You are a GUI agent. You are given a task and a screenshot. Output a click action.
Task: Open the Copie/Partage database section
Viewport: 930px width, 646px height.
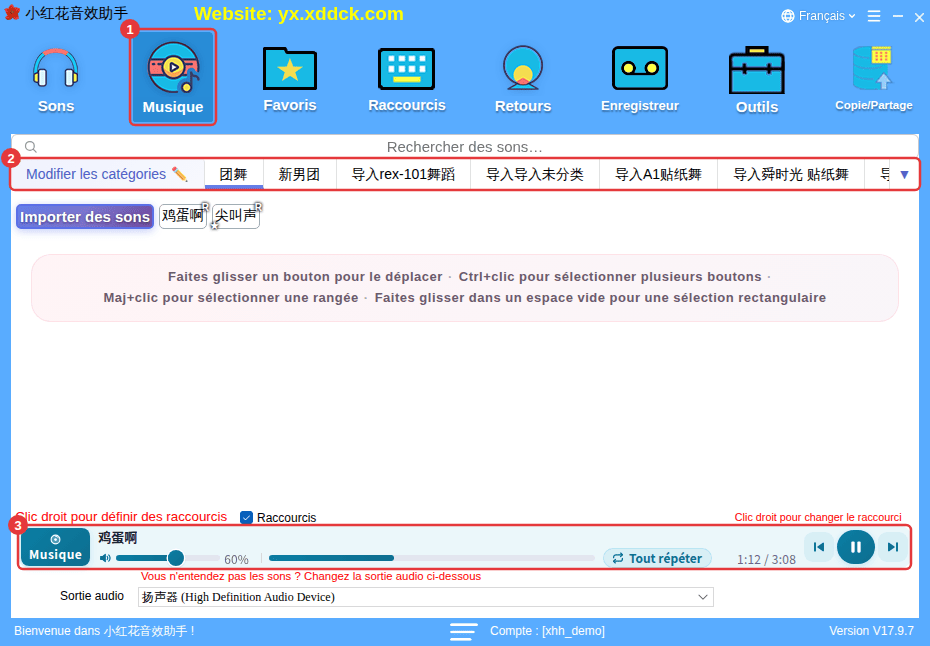pyautogui.click(x=874, y=79)
